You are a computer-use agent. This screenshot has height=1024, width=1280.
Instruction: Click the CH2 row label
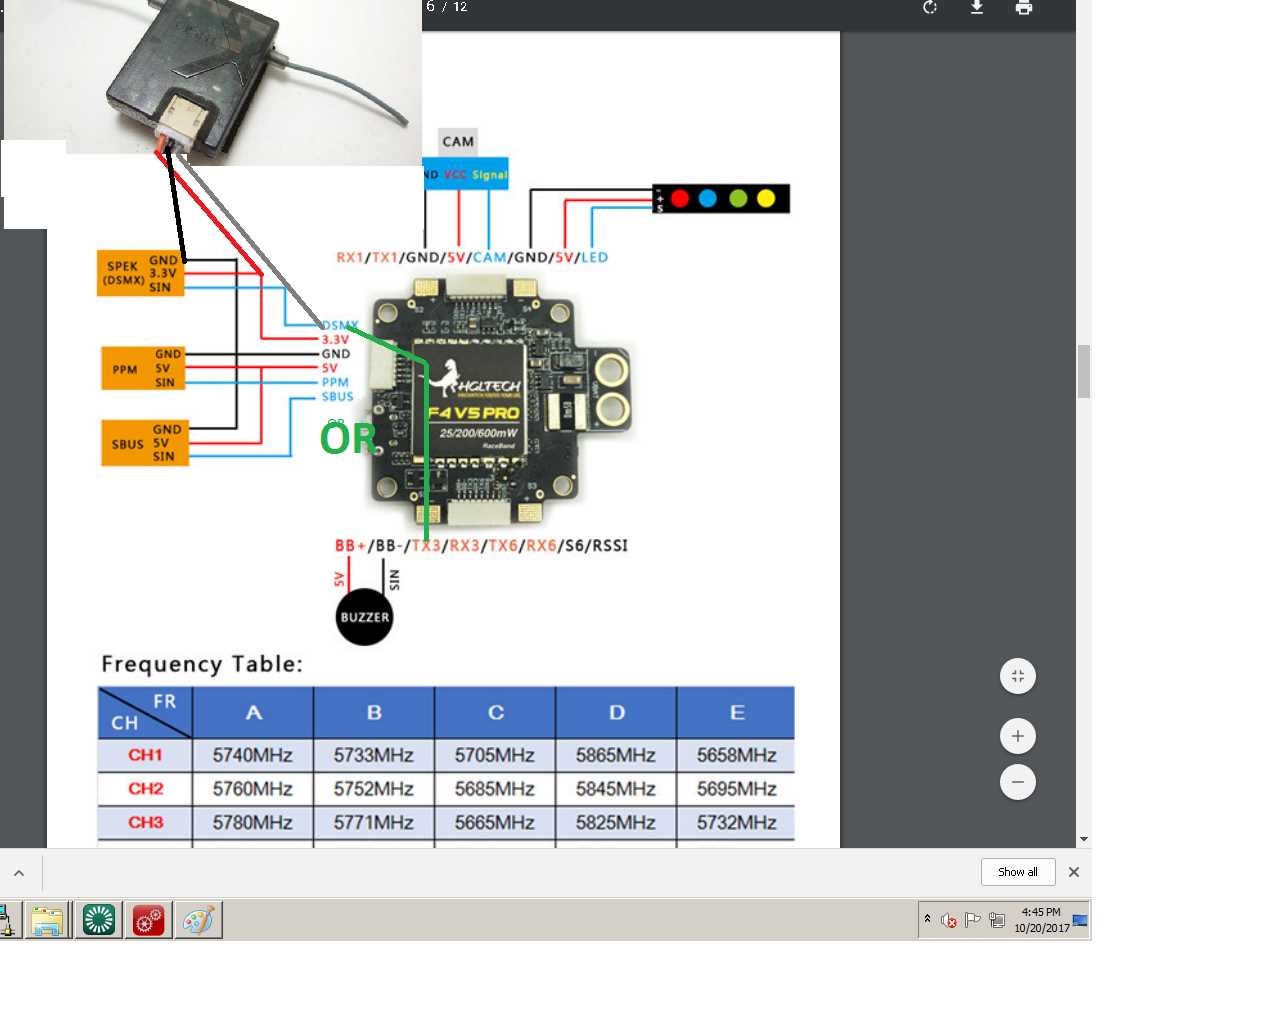coord(145,789)
